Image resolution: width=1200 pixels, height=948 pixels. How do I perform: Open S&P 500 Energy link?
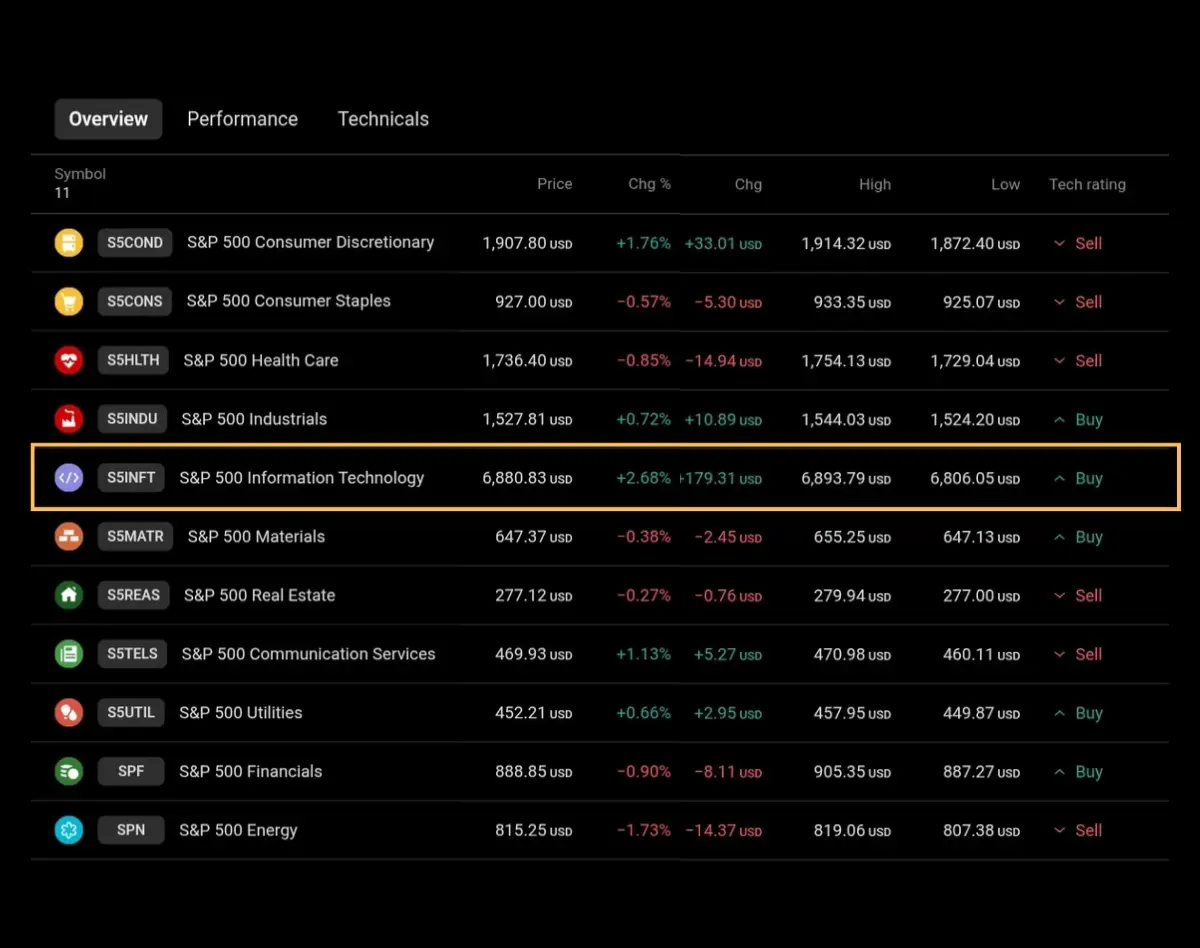[x=238, y=830]
